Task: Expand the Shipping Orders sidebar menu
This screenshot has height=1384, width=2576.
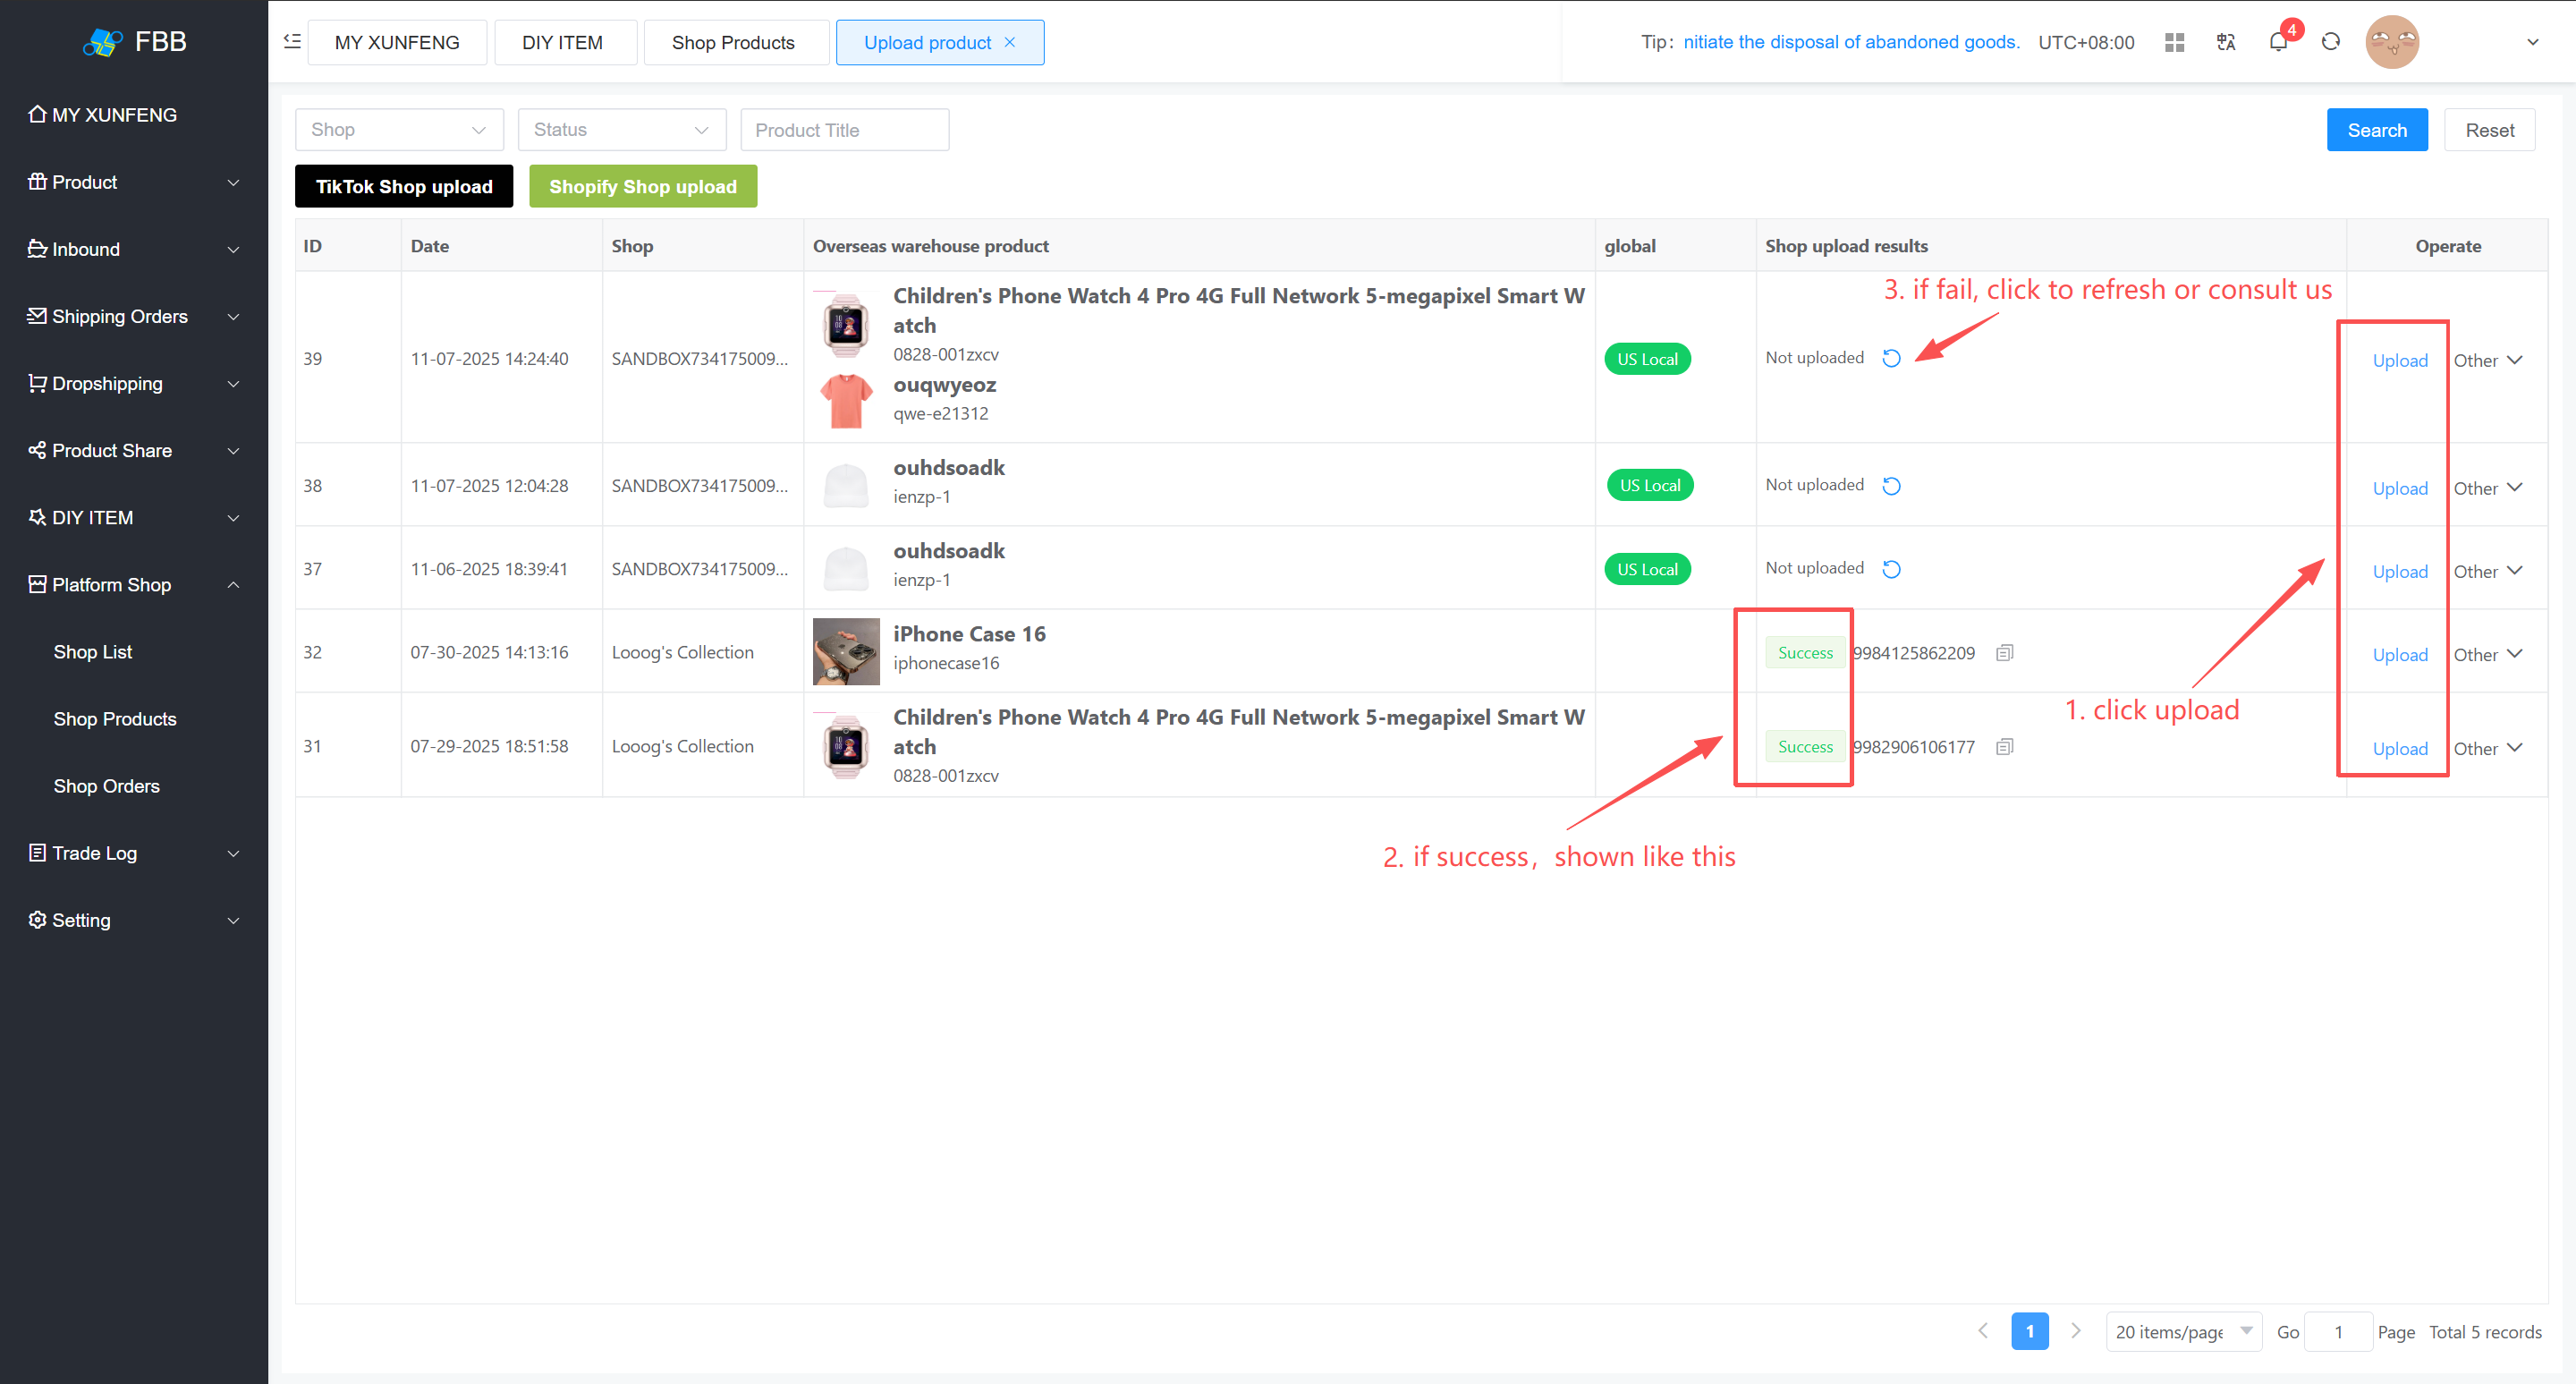Action: [x=134, y=316]
